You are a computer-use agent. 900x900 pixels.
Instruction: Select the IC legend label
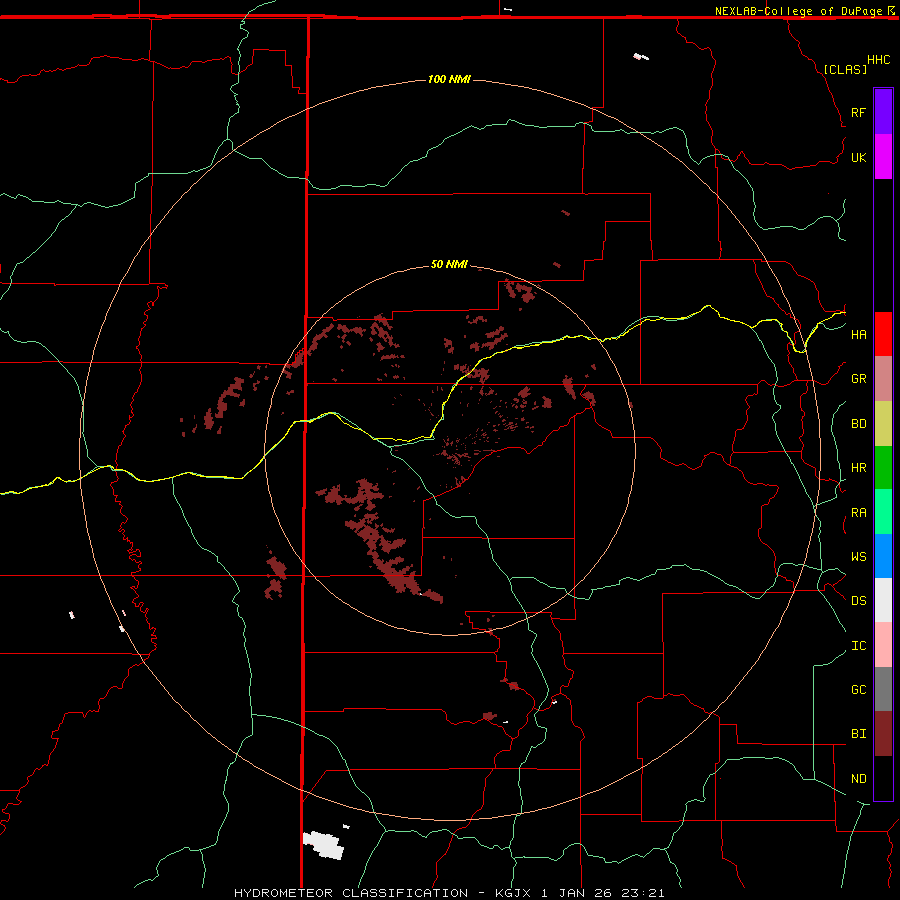pyautogui.click(x=858, y=646)
